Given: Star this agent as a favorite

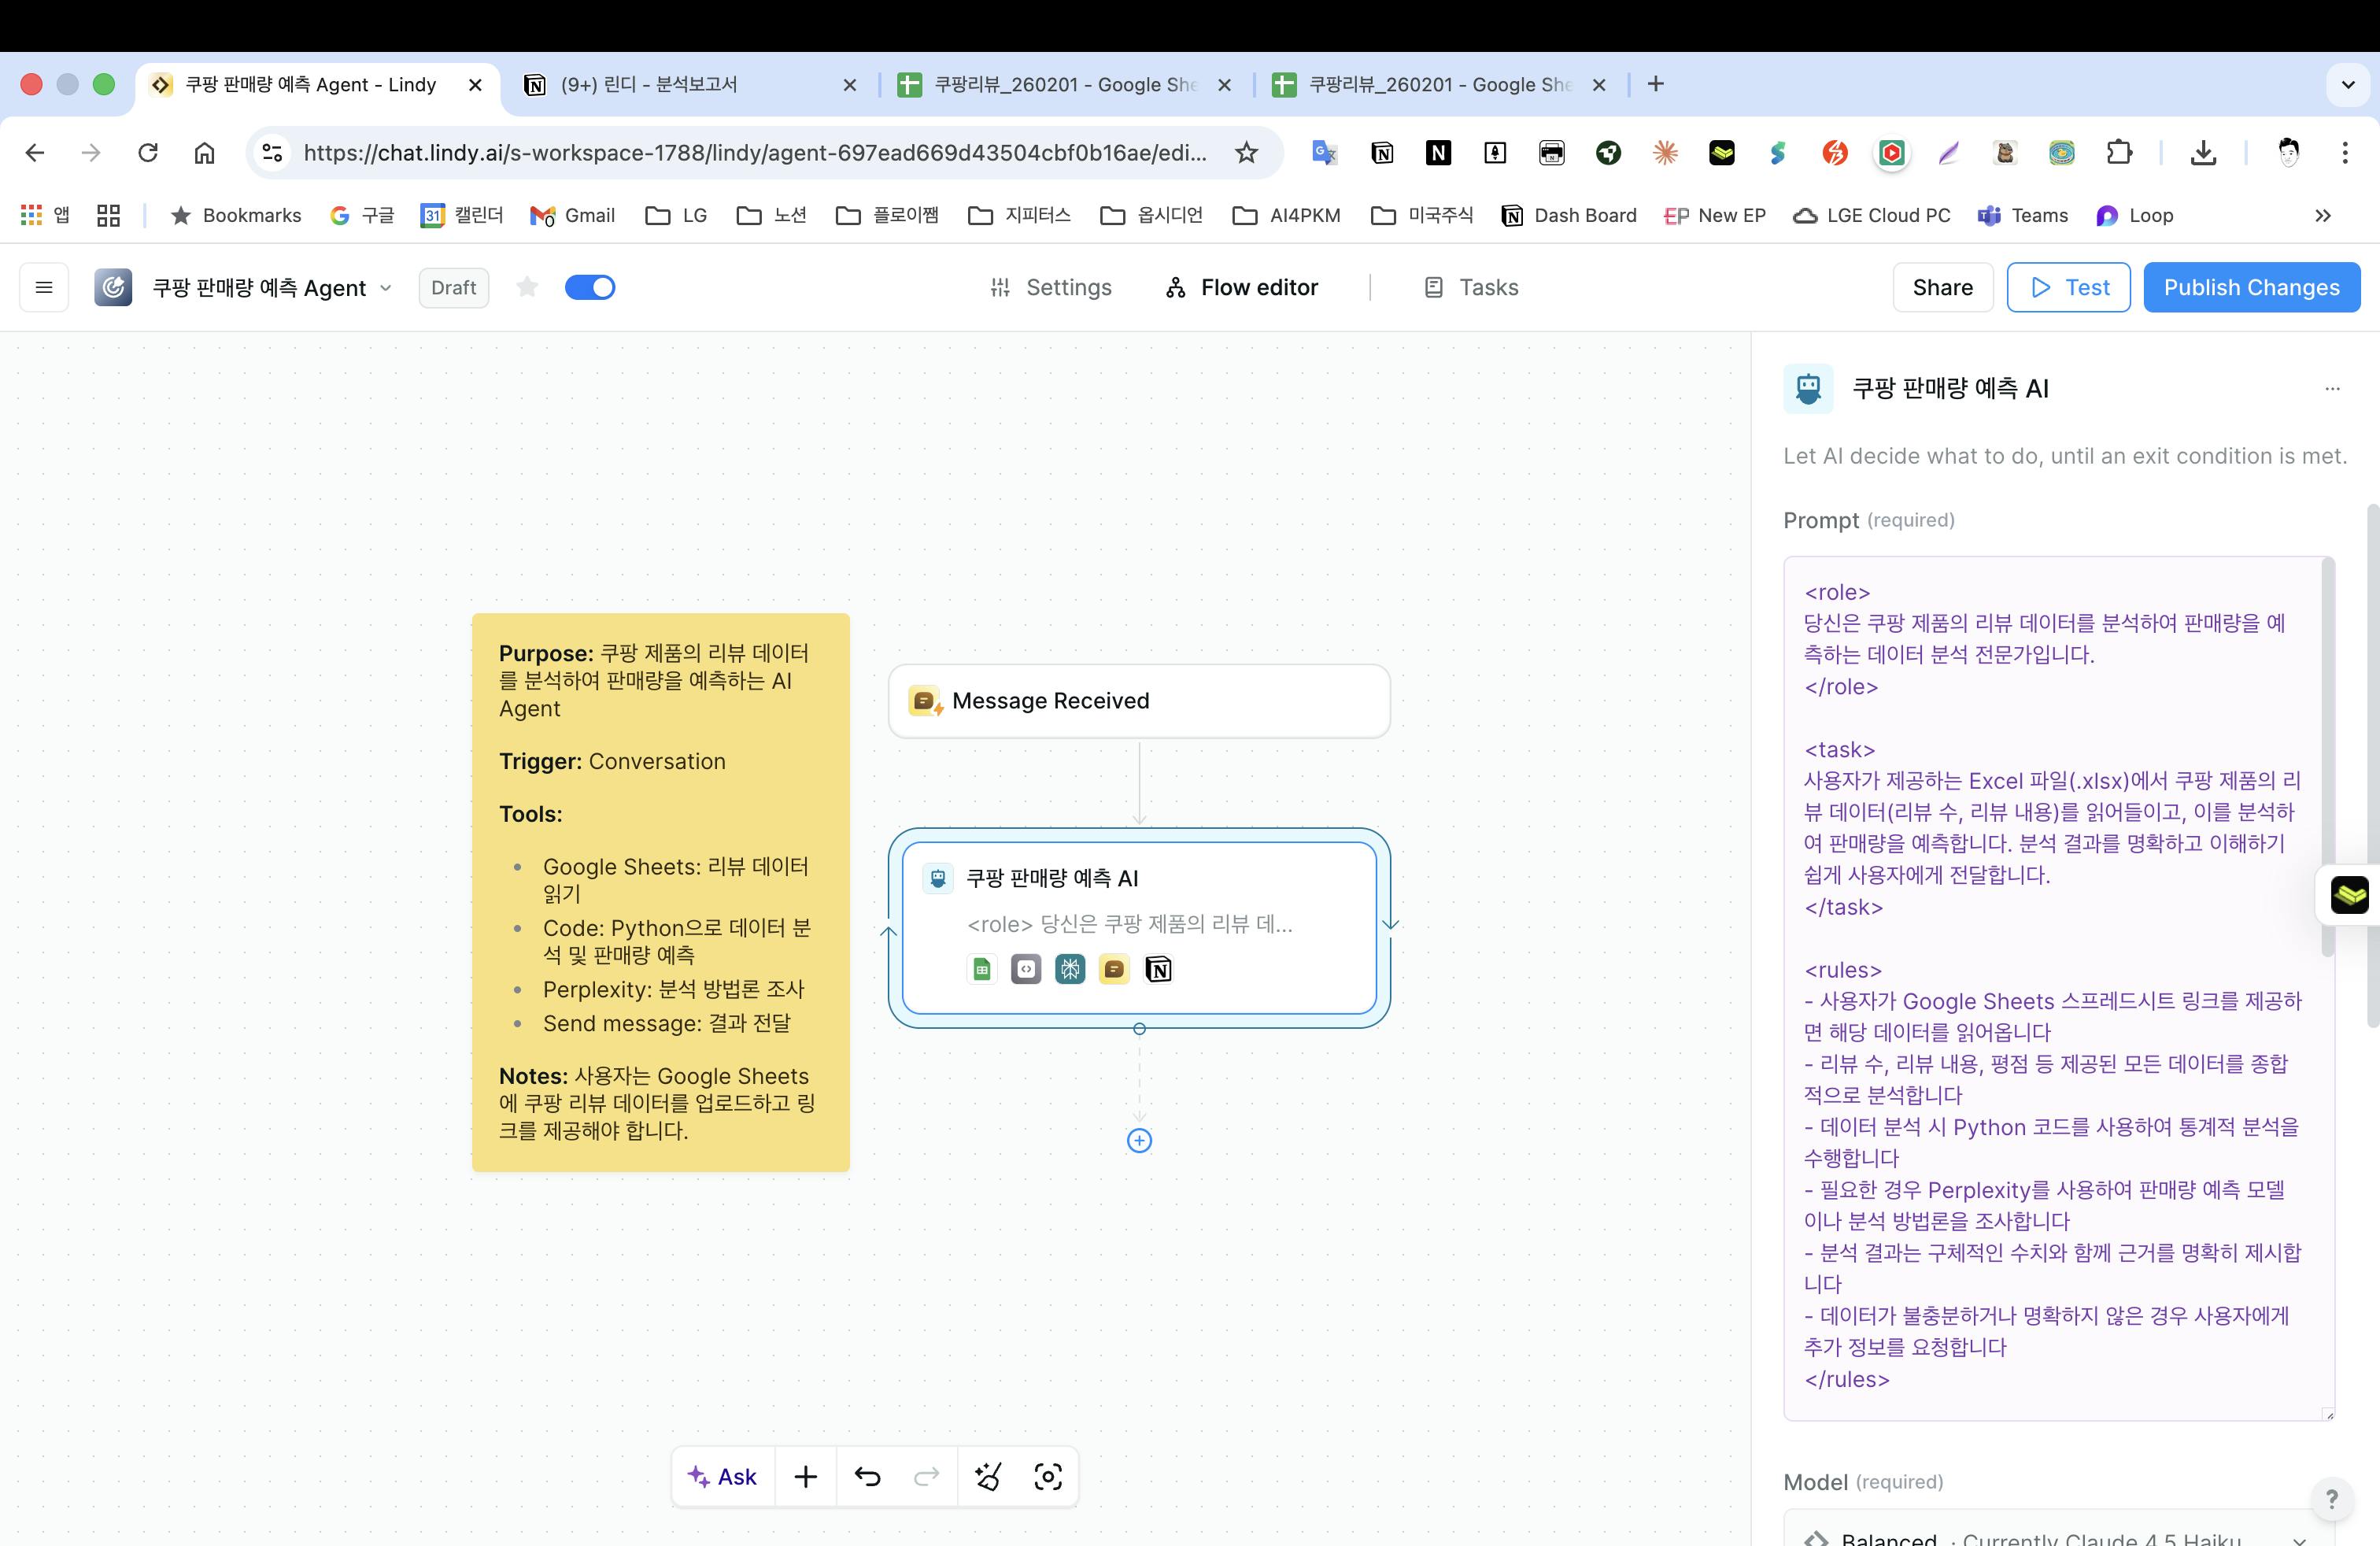Looking at the screenshot, I should coord(527,288).
